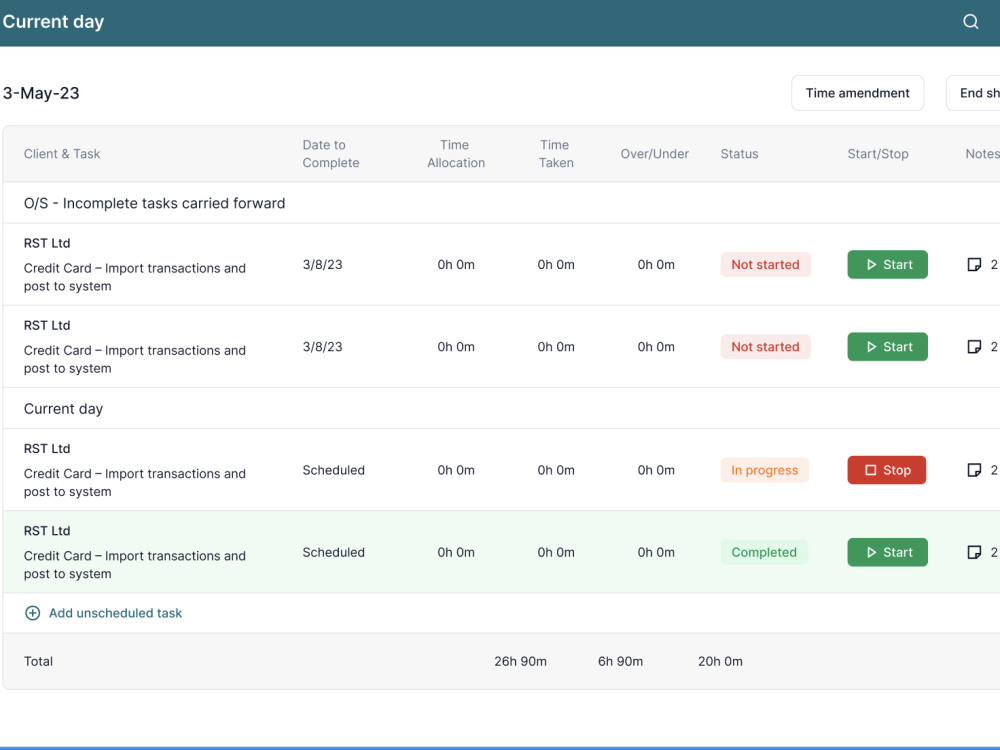The width and height of the screenshot is (1000, 750).
Task: Start the Completed task again
Action: coord(887,552)
